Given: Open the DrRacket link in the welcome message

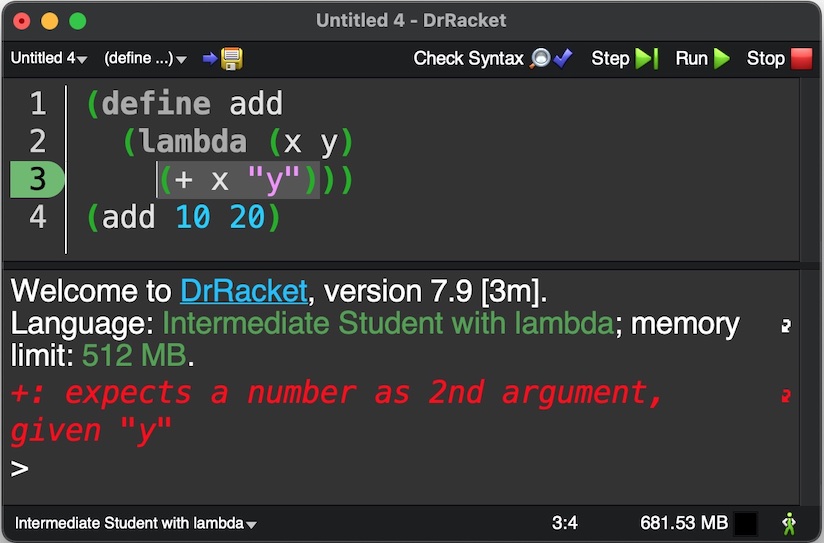Looking at the screenshot, I should click(x=243, y=291).
